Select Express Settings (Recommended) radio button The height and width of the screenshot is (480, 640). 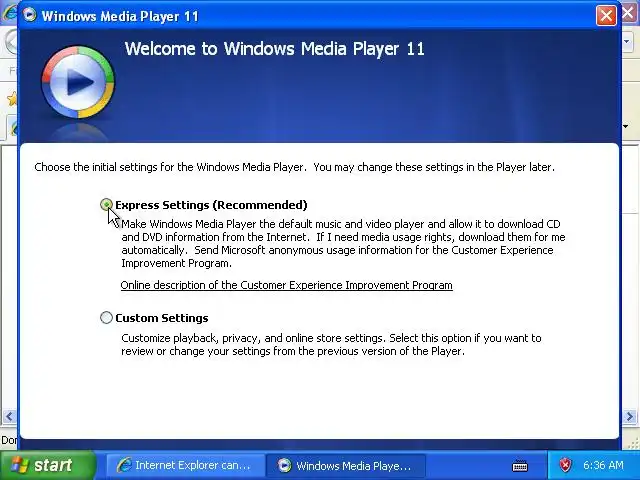[106, 204]
